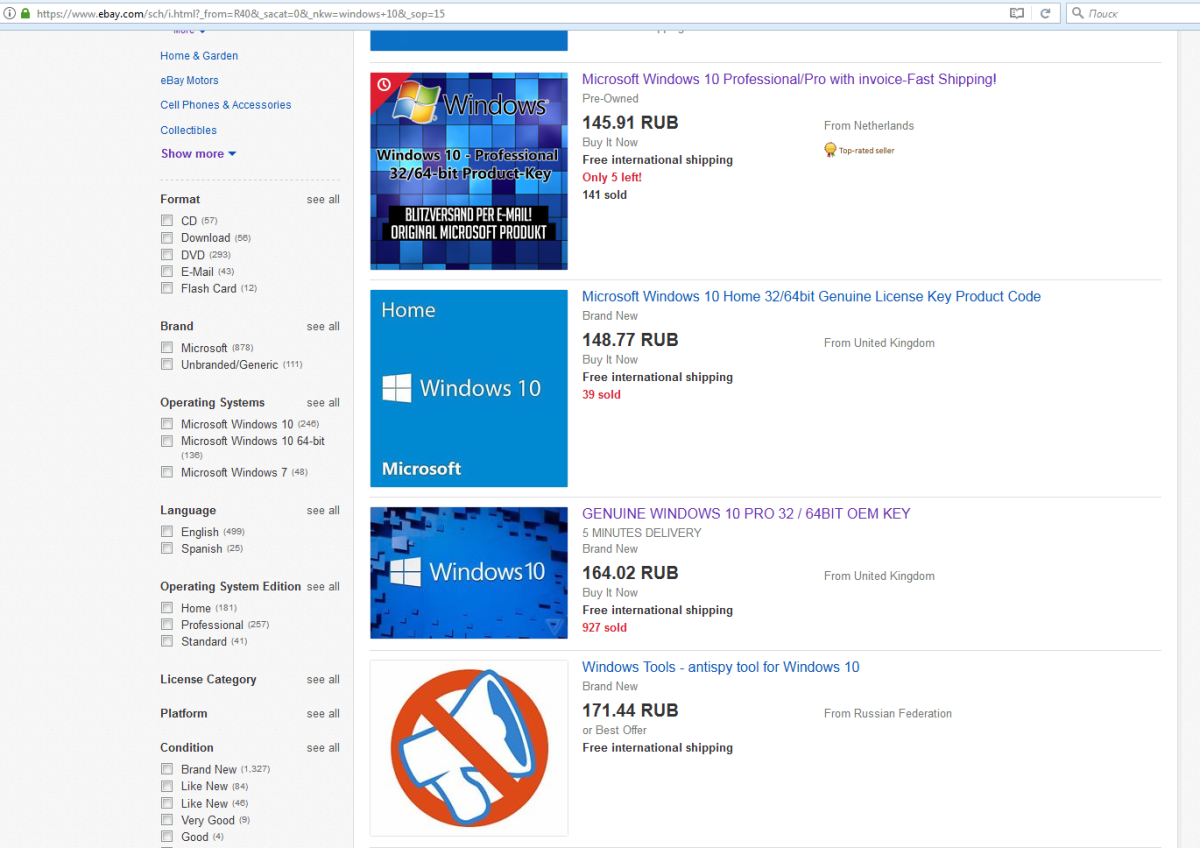The height and width of the screenshot is (848, 1200).
Task: Open Cell Phones & Accessories category
Action: click(226, 105)
